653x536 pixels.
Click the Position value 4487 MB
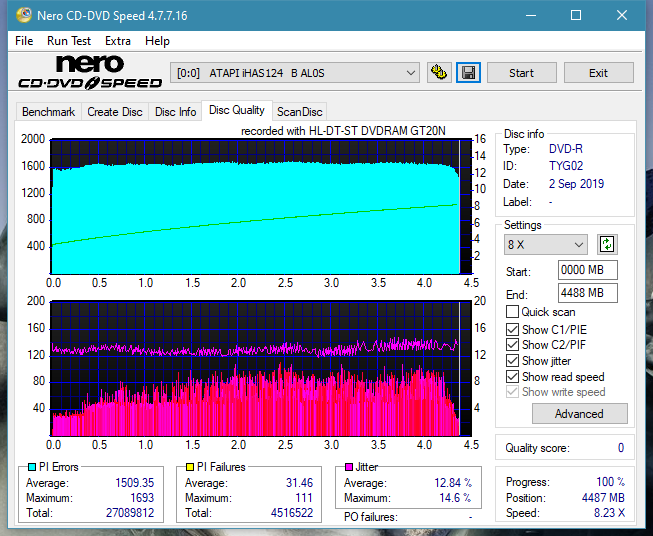pyautogui.click(x=603, y=498)
